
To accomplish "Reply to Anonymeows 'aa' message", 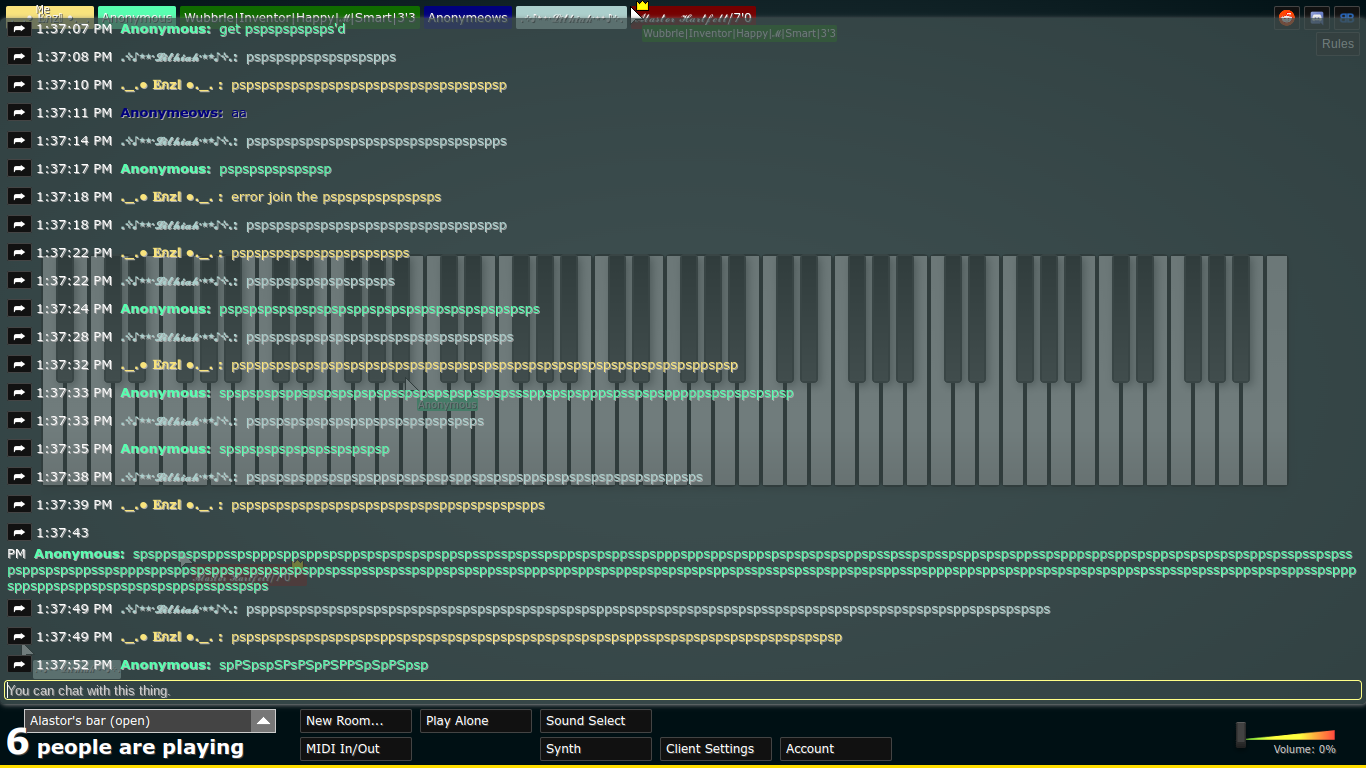I will pos(19,113).
